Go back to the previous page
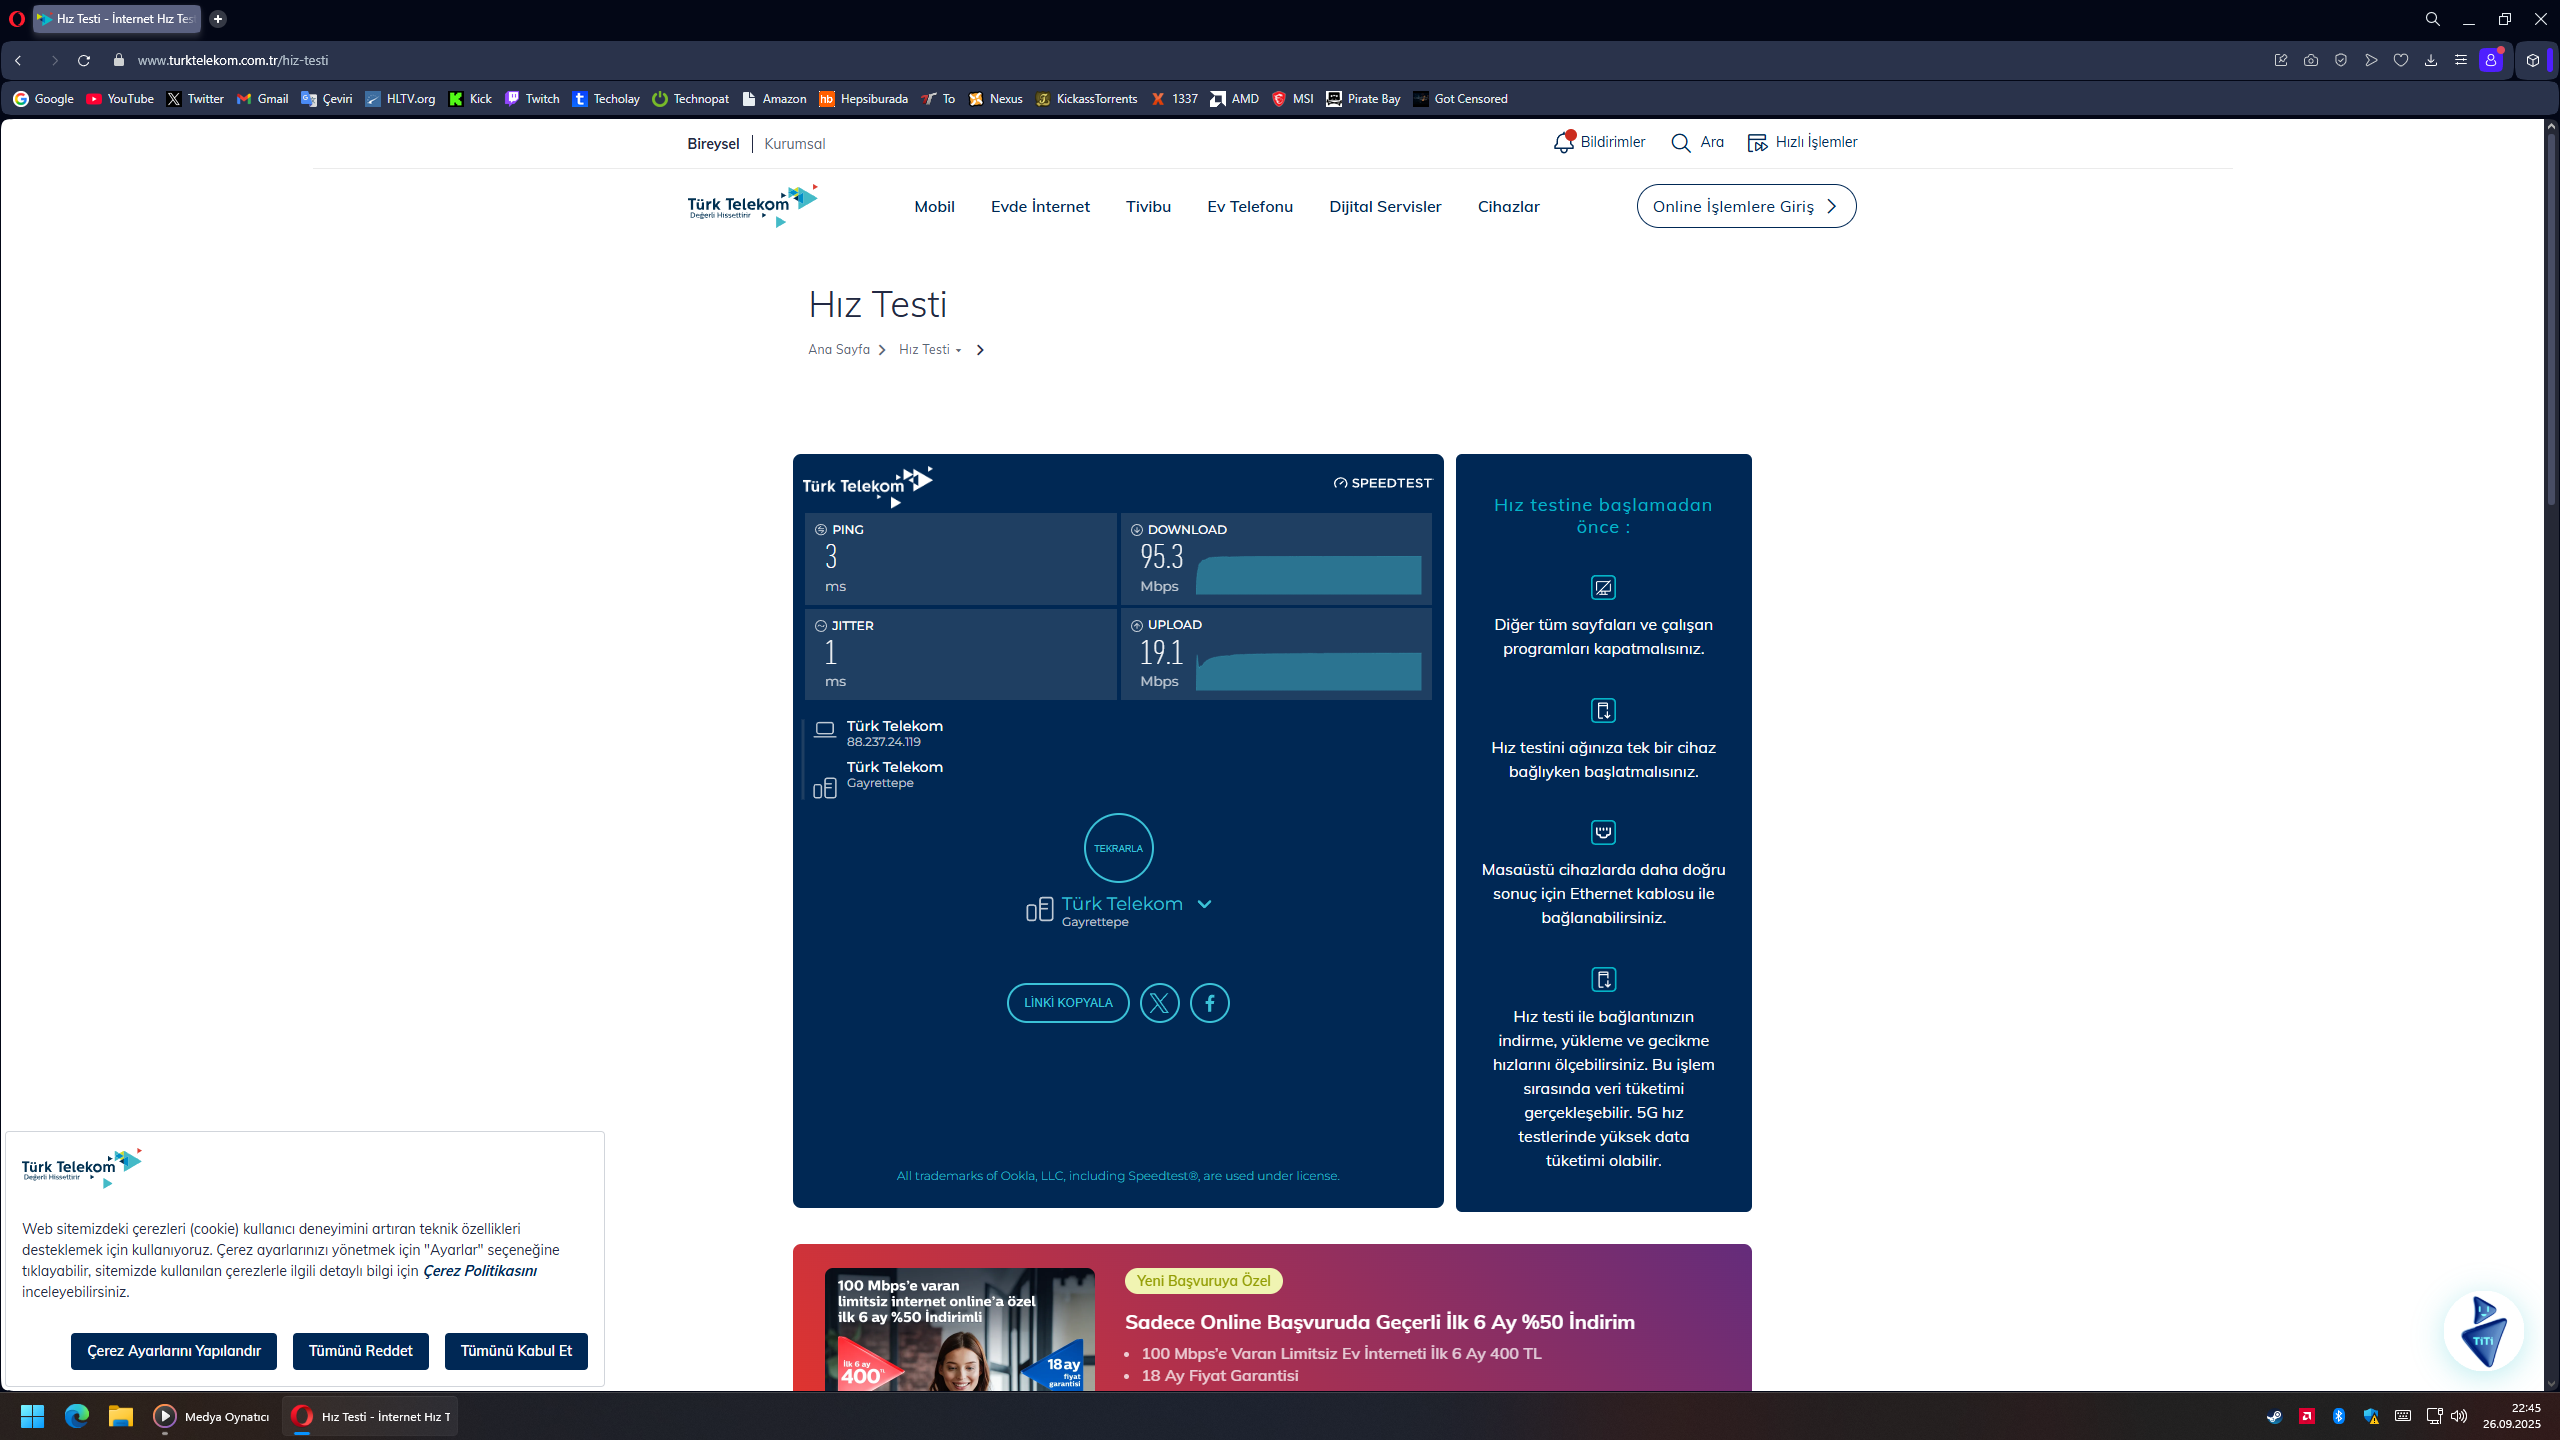Screen dimensions: 2560x1440 pyautogui.click(x=18, y=61)
